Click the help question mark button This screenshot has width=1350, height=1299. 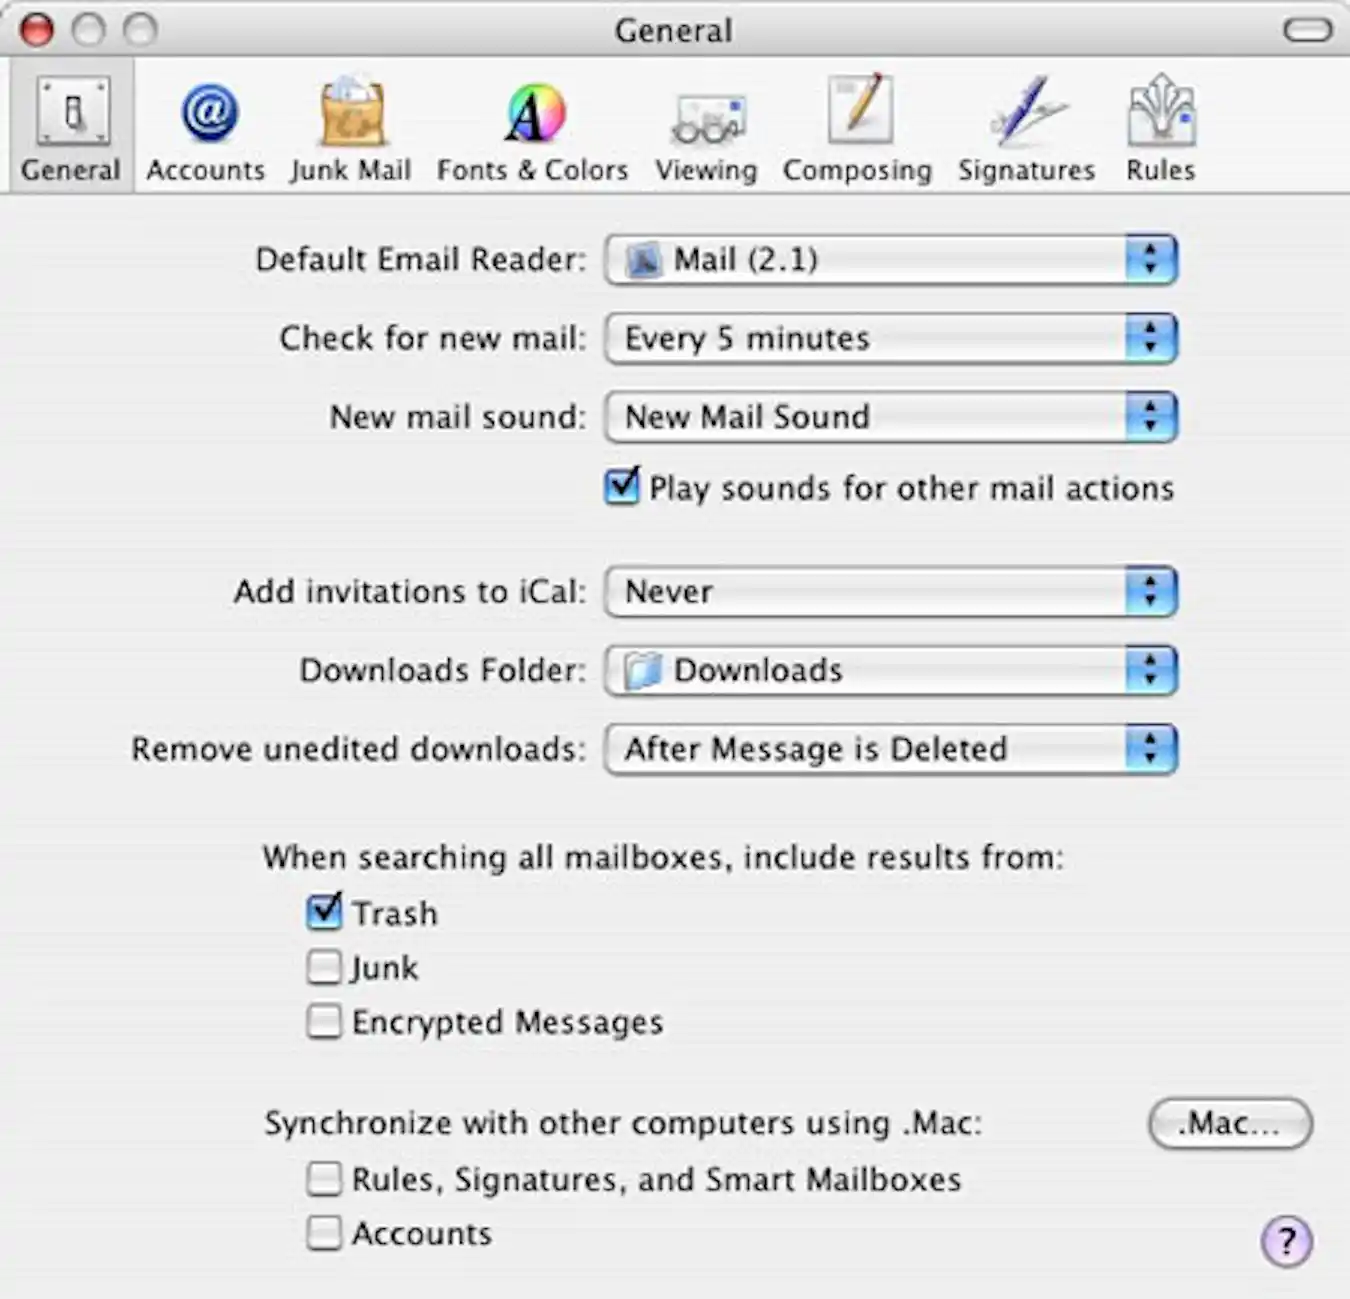tap(1286, 1241)
